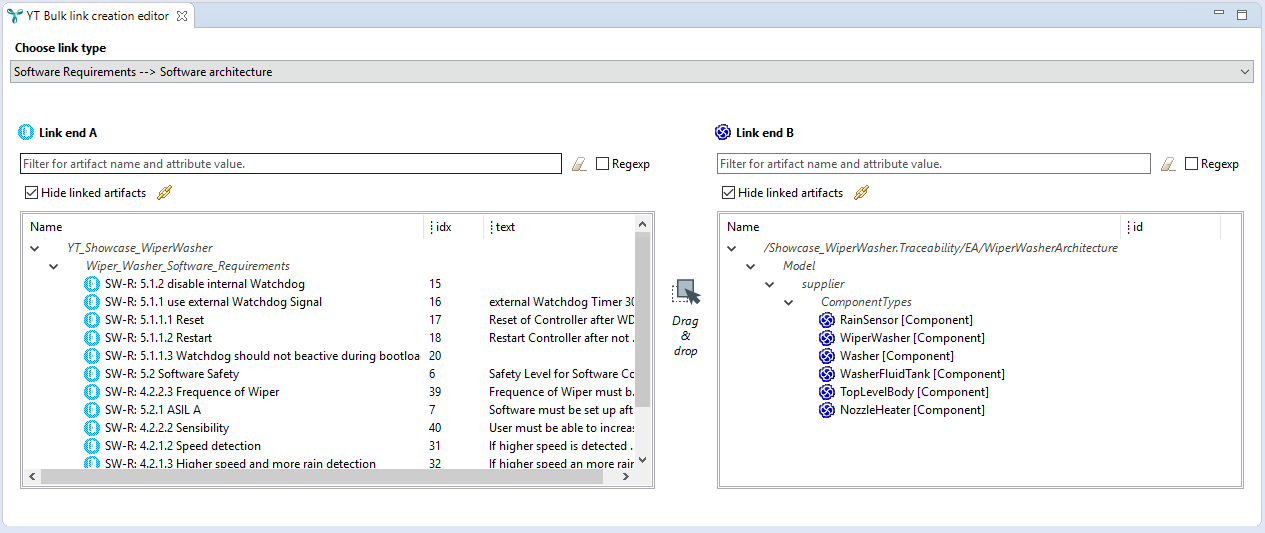
Task: Click the Drag & drop icon
Action: pos(686,292)
